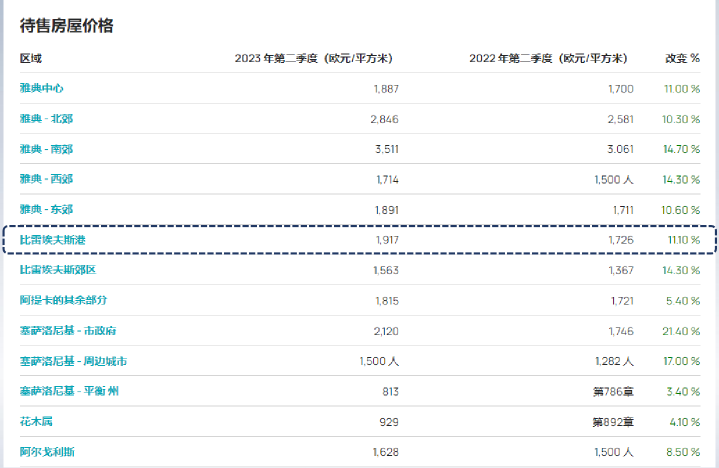Select the 塞萨洛尼基 - 平衡 州 link
This screenshot has height=468, width=719.
click(70, 391)
